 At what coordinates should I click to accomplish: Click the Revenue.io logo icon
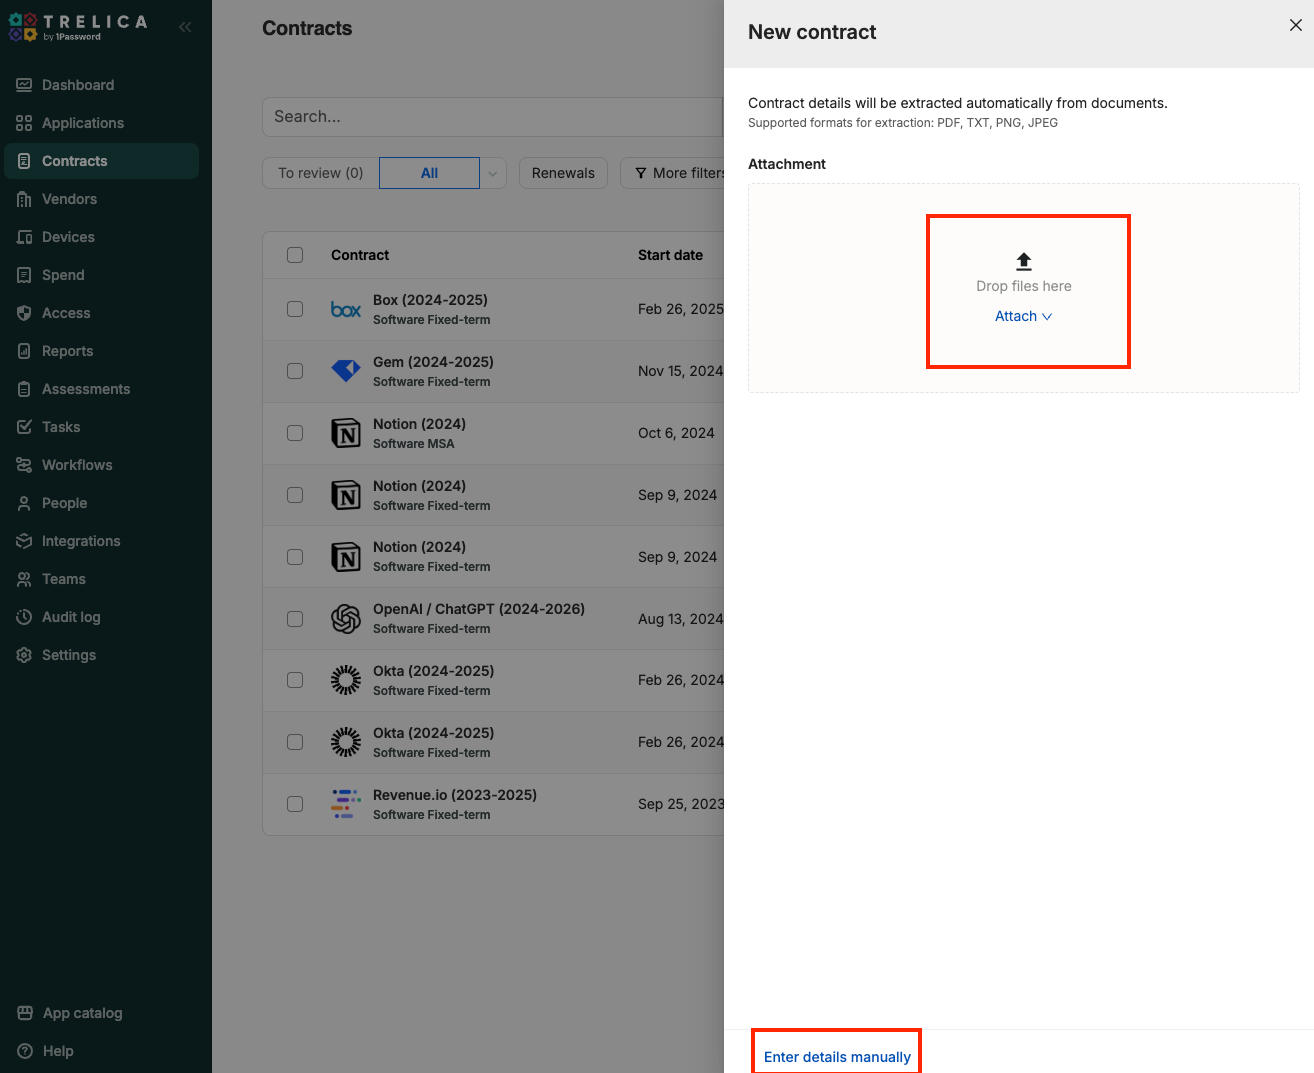[x=346, y=804]
